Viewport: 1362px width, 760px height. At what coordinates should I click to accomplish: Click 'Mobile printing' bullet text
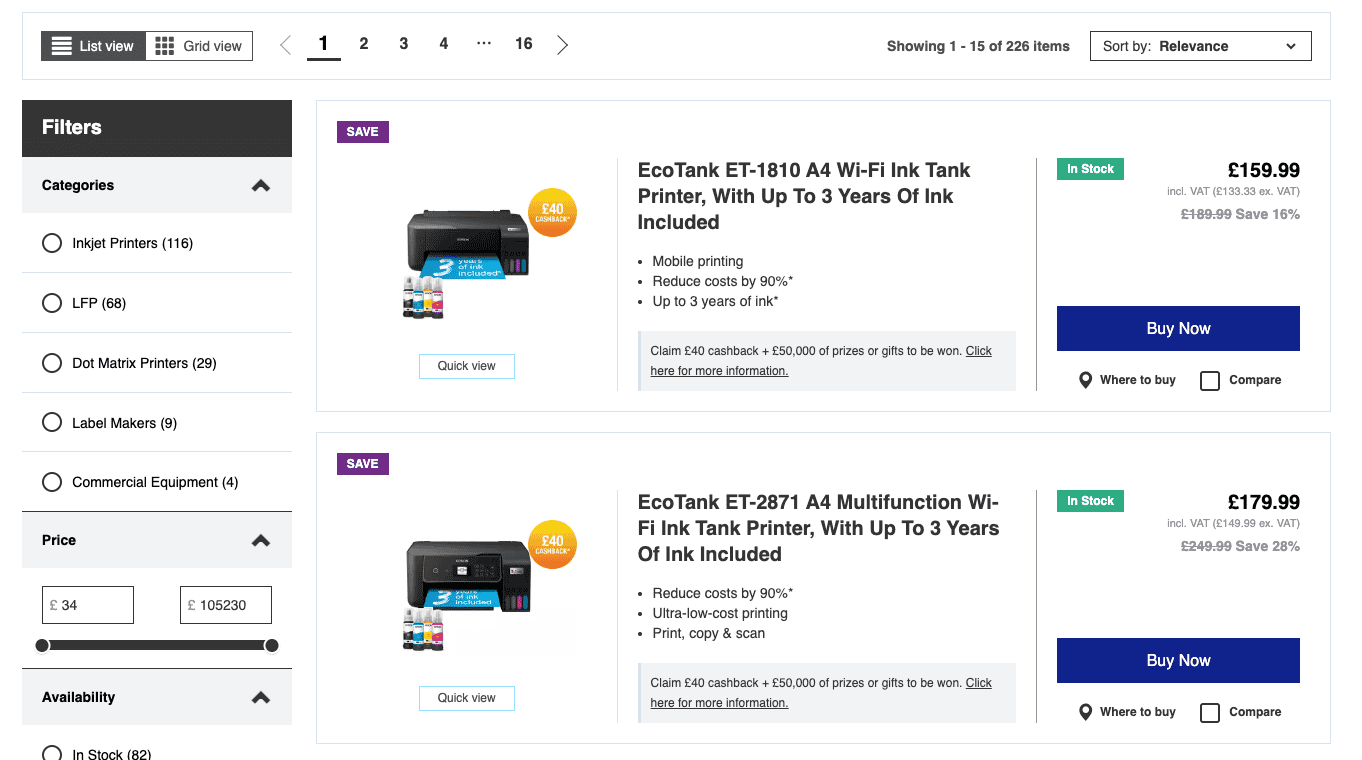click(x=698, y=261)
